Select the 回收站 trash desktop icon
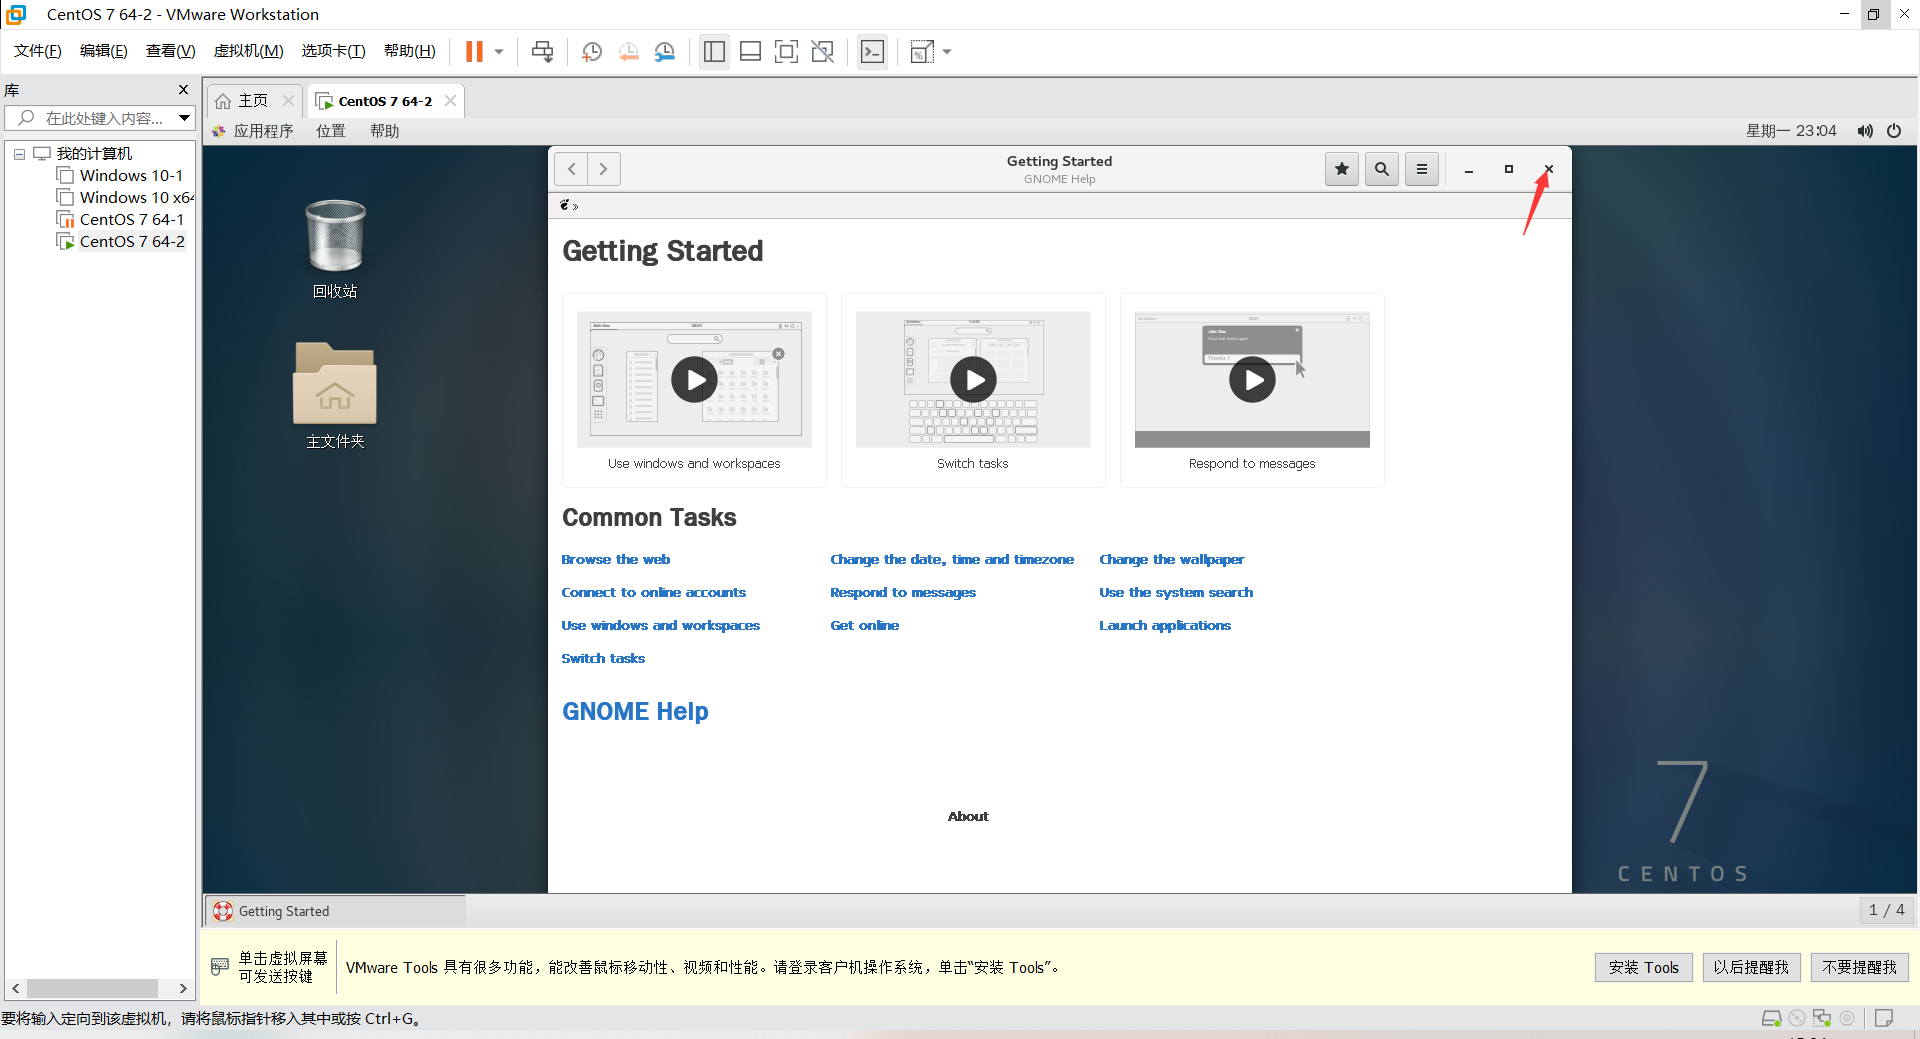Viewport: 1920px width, 1039px height. pyautogui.click(x=335, y=249)
